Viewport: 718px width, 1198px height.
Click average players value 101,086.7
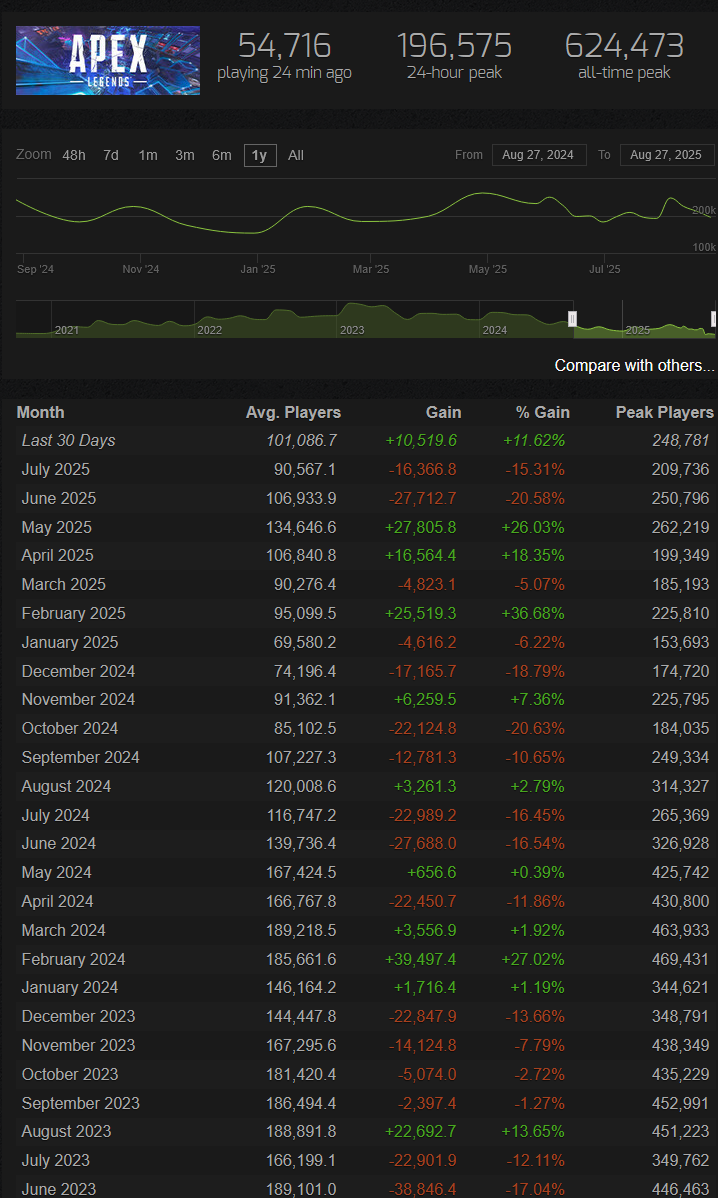click(301, 441)
